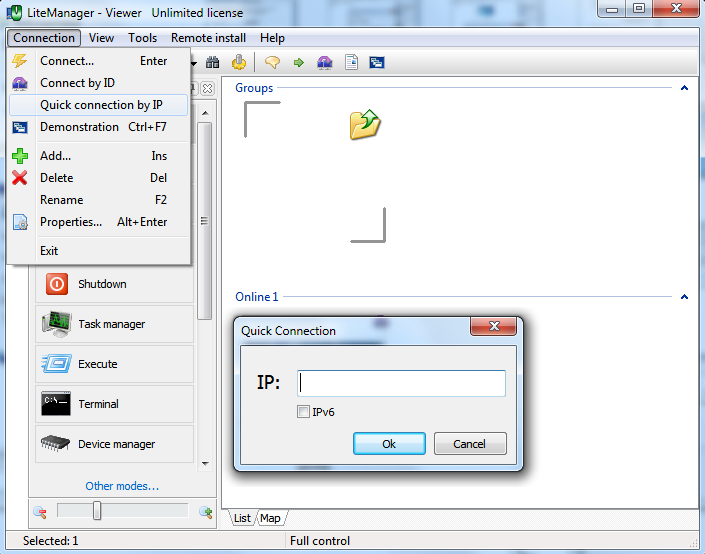Switch to the List tab
The image size is (705, 554).
pyautogui.click(x=242, y=518)
